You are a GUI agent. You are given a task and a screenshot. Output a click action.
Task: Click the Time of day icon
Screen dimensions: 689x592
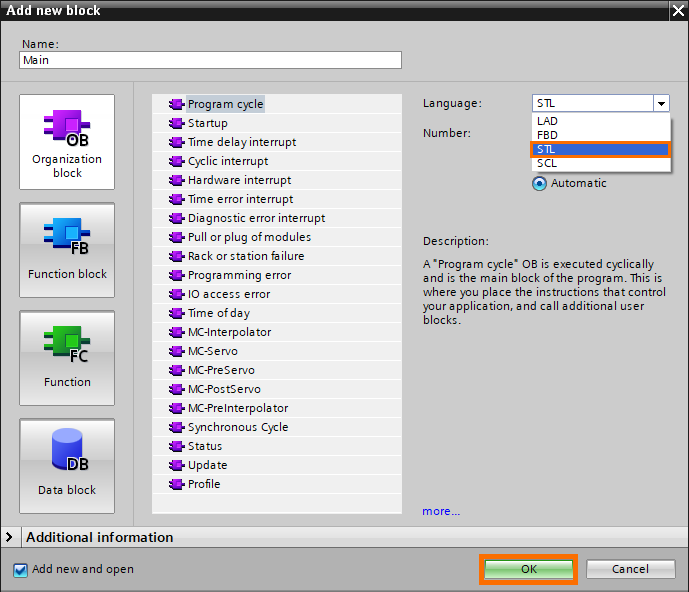point(177,313)
